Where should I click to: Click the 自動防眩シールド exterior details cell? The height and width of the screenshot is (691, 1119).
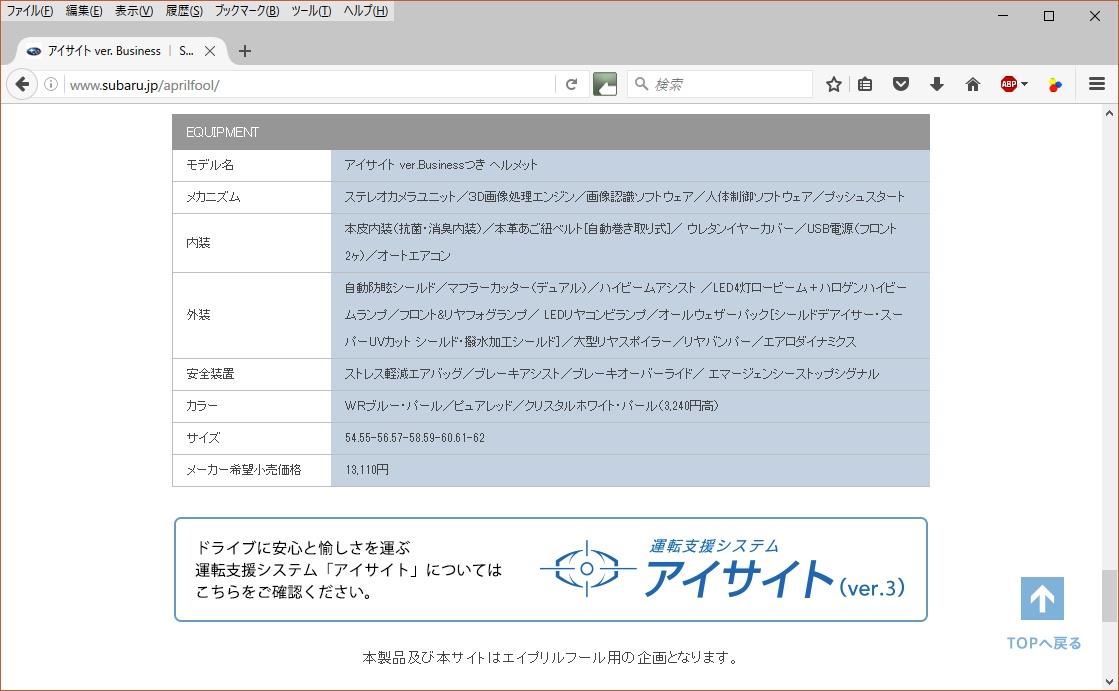pyautogui.click(x=630, y=315)
